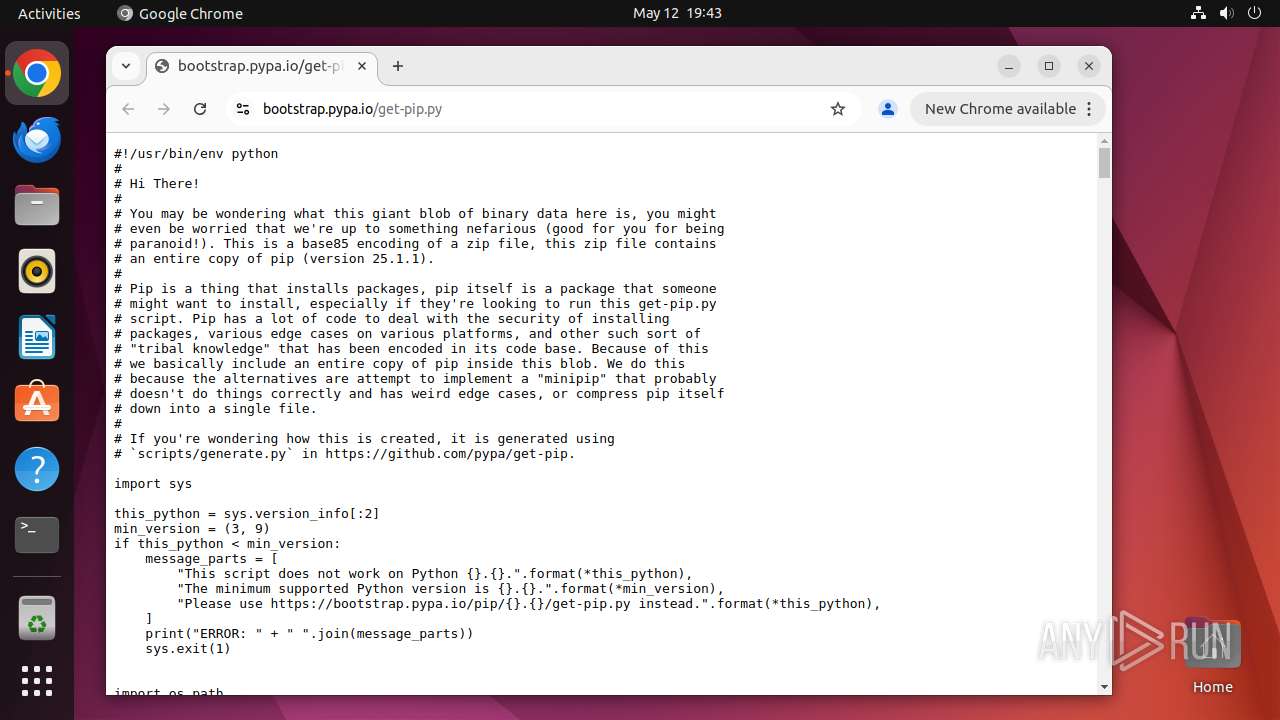The width and height of the screenshot is (1280, 720).
Task: Click the github.com/pypa/get-pip comment line
Action: click(x=345, y=454)
